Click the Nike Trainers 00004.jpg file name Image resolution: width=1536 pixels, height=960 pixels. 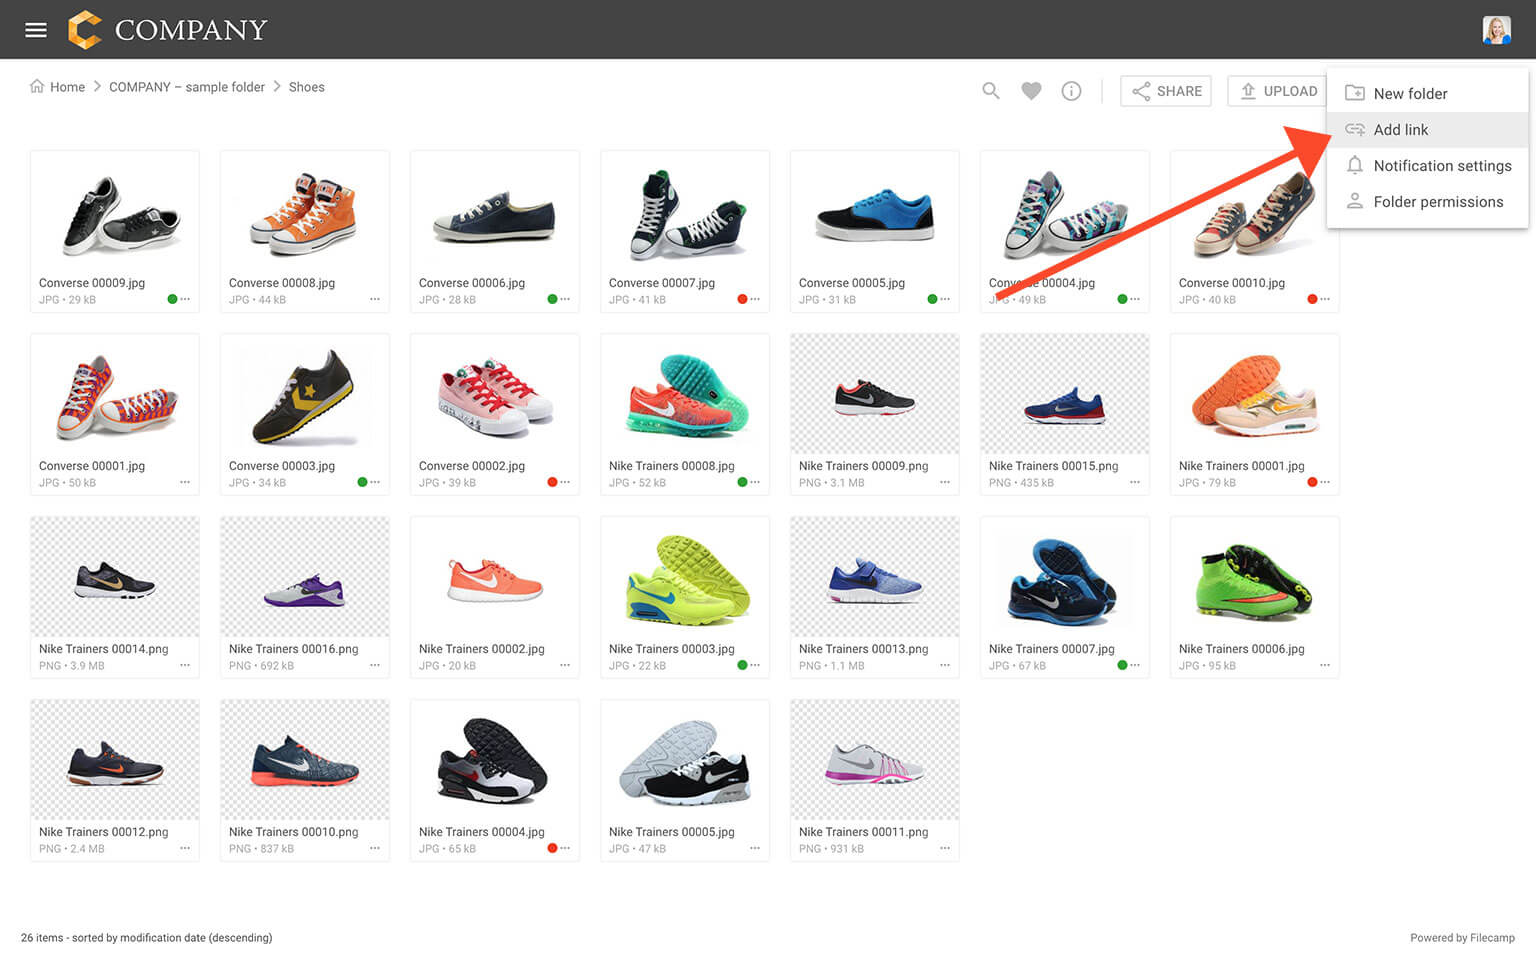pyautogui.click(x=482, y=832)
